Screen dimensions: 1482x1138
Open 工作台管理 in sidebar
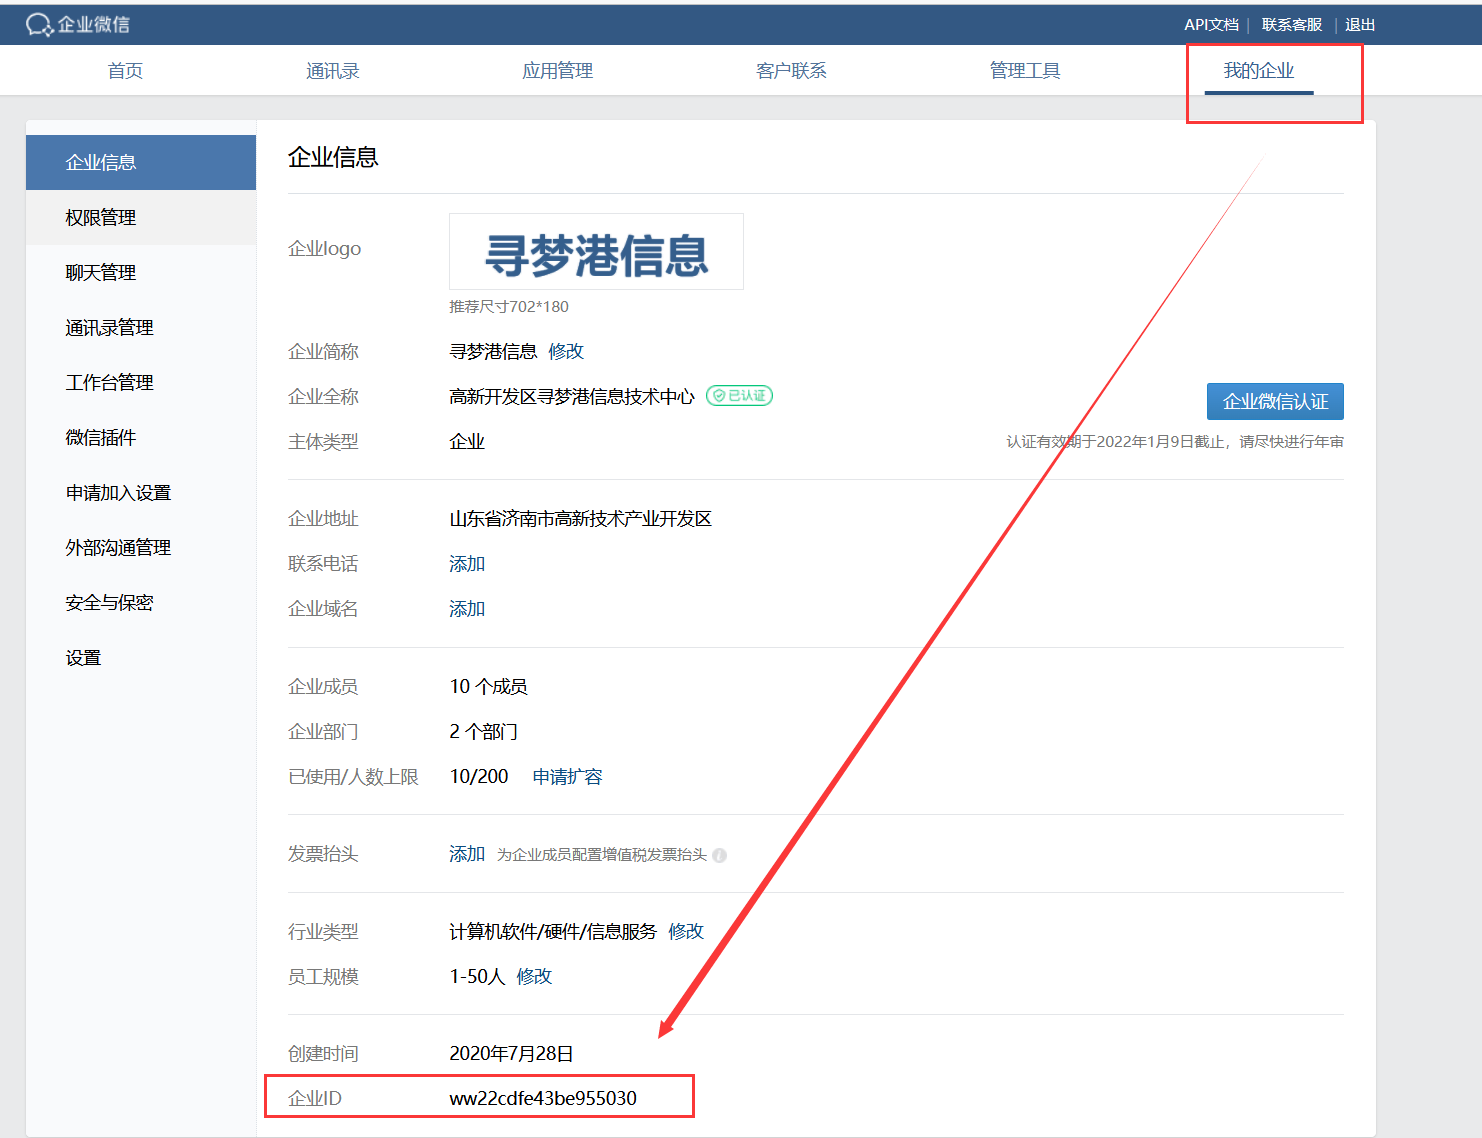[x=141, y=382]
